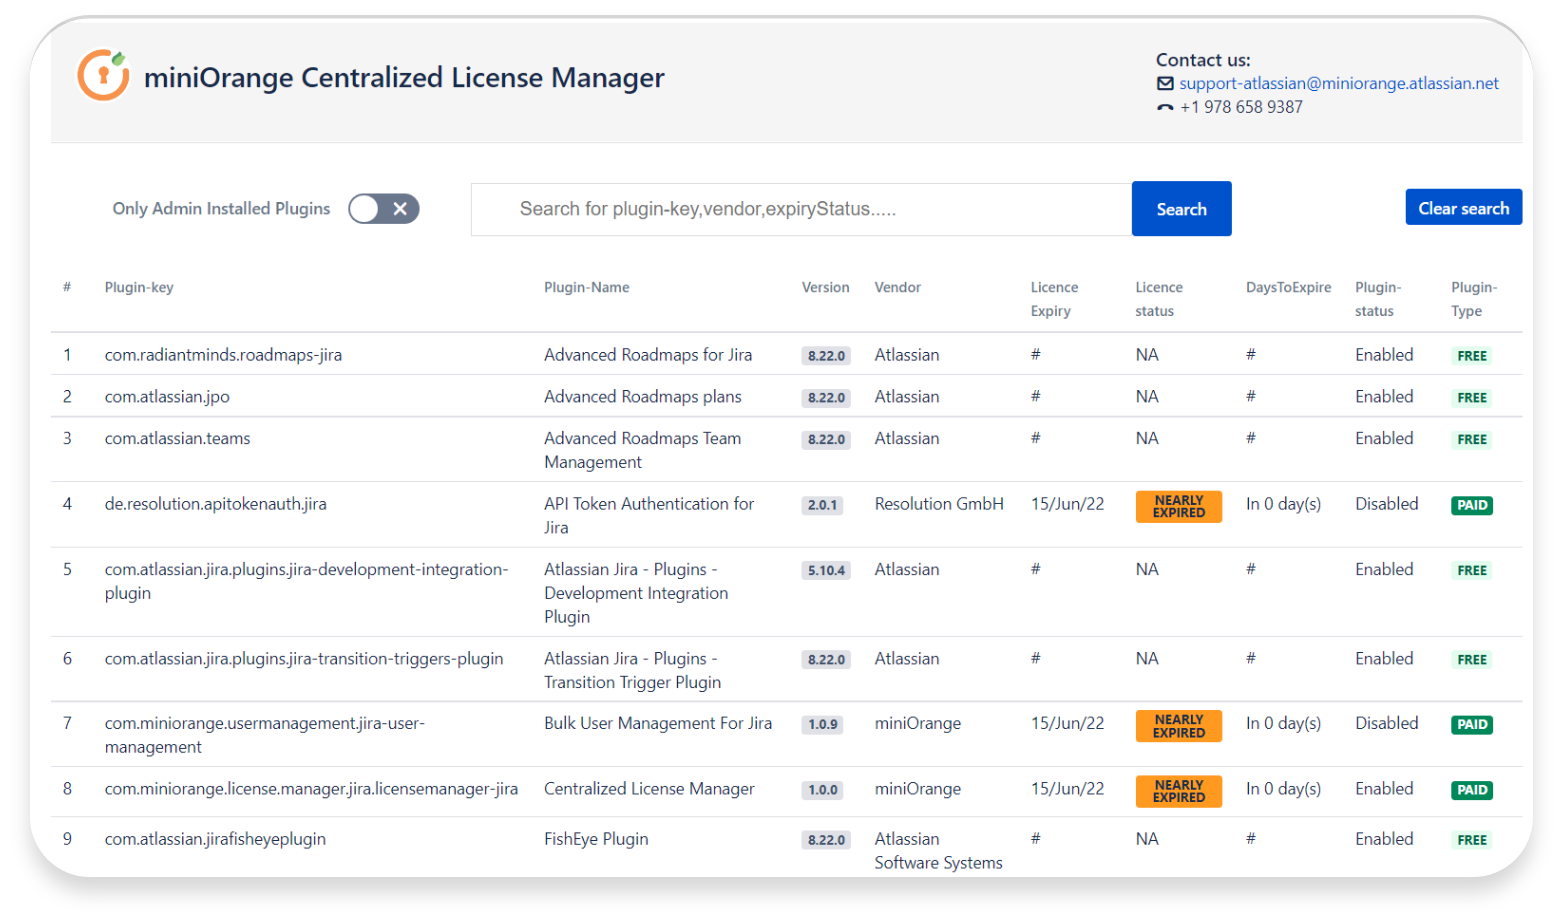The image size is (1563, 922).
Task: Click the plugin search input field
Action: pyautogui.click(x=801, y=209)
